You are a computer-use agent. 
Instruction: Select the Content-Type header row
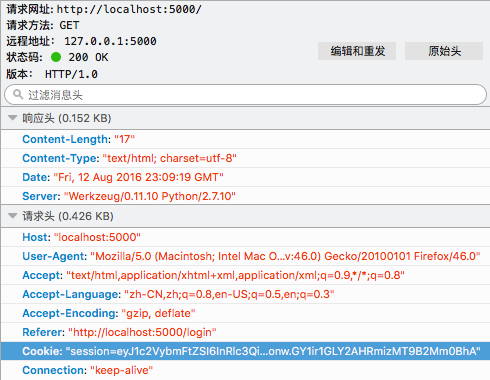tap(246, 158)
